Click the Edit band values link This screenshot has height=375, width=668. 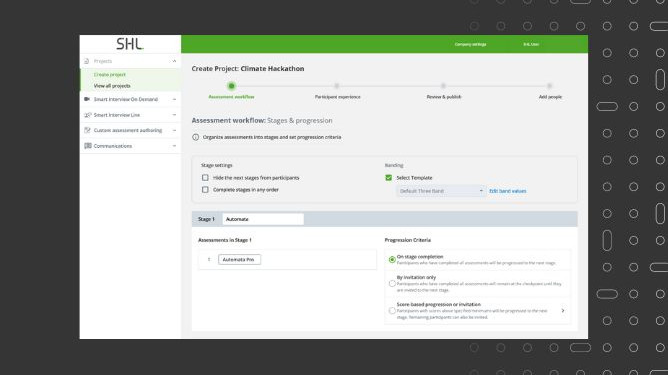pos(507,191)
